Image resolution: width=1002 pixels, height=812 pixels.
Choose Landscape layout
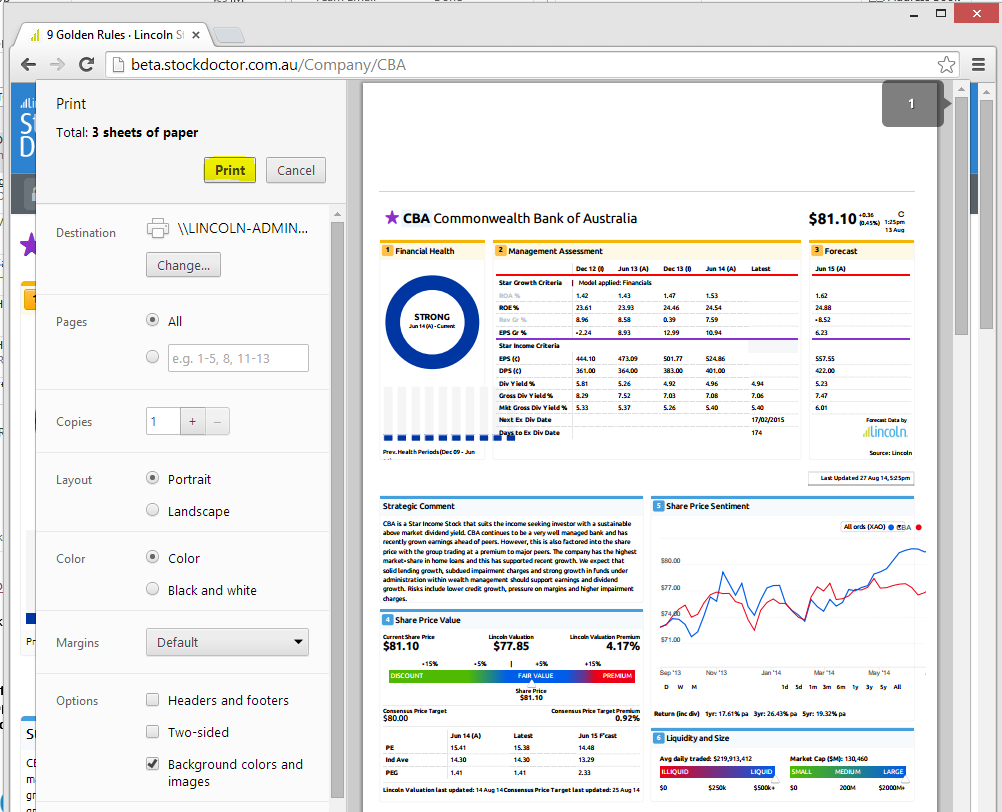point(152,510)
